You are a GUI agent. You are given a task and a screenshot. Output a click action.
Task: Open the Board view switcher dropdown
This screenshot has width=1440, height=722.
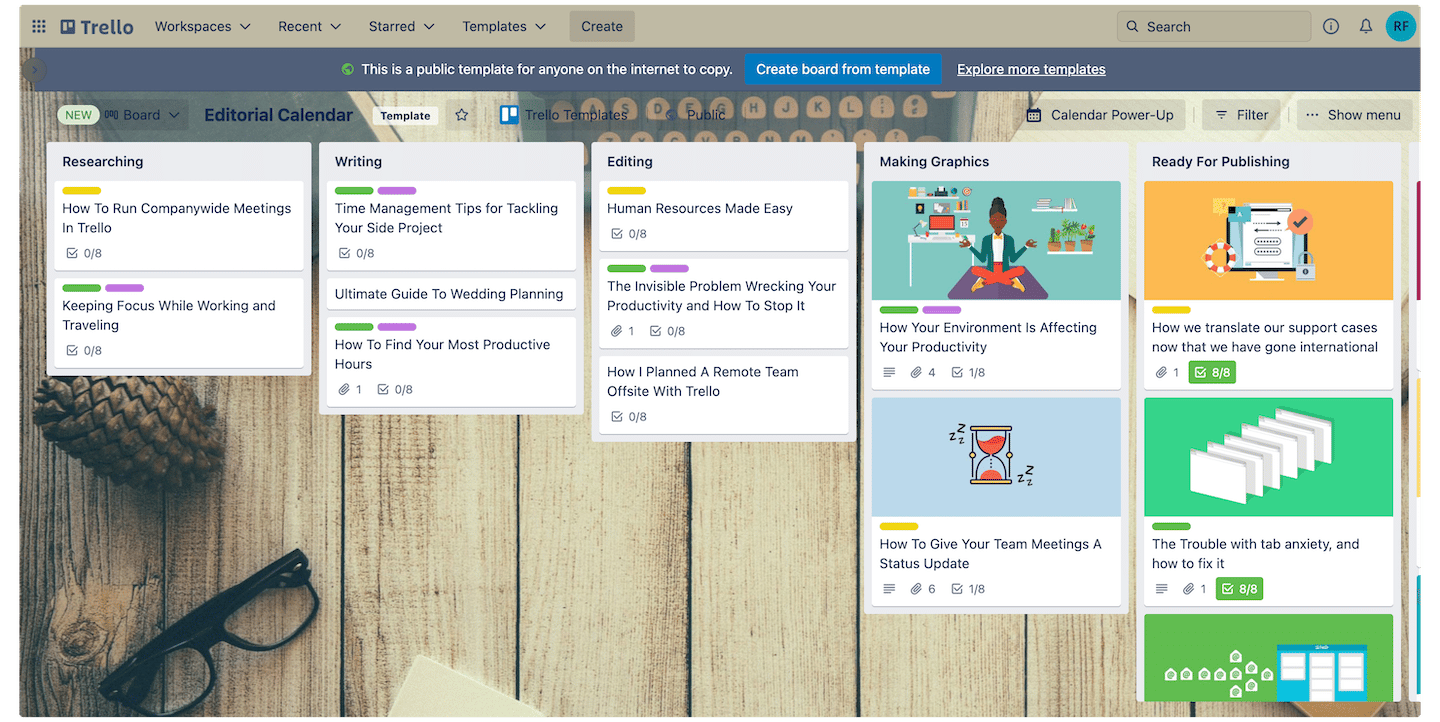pos(142,115)
